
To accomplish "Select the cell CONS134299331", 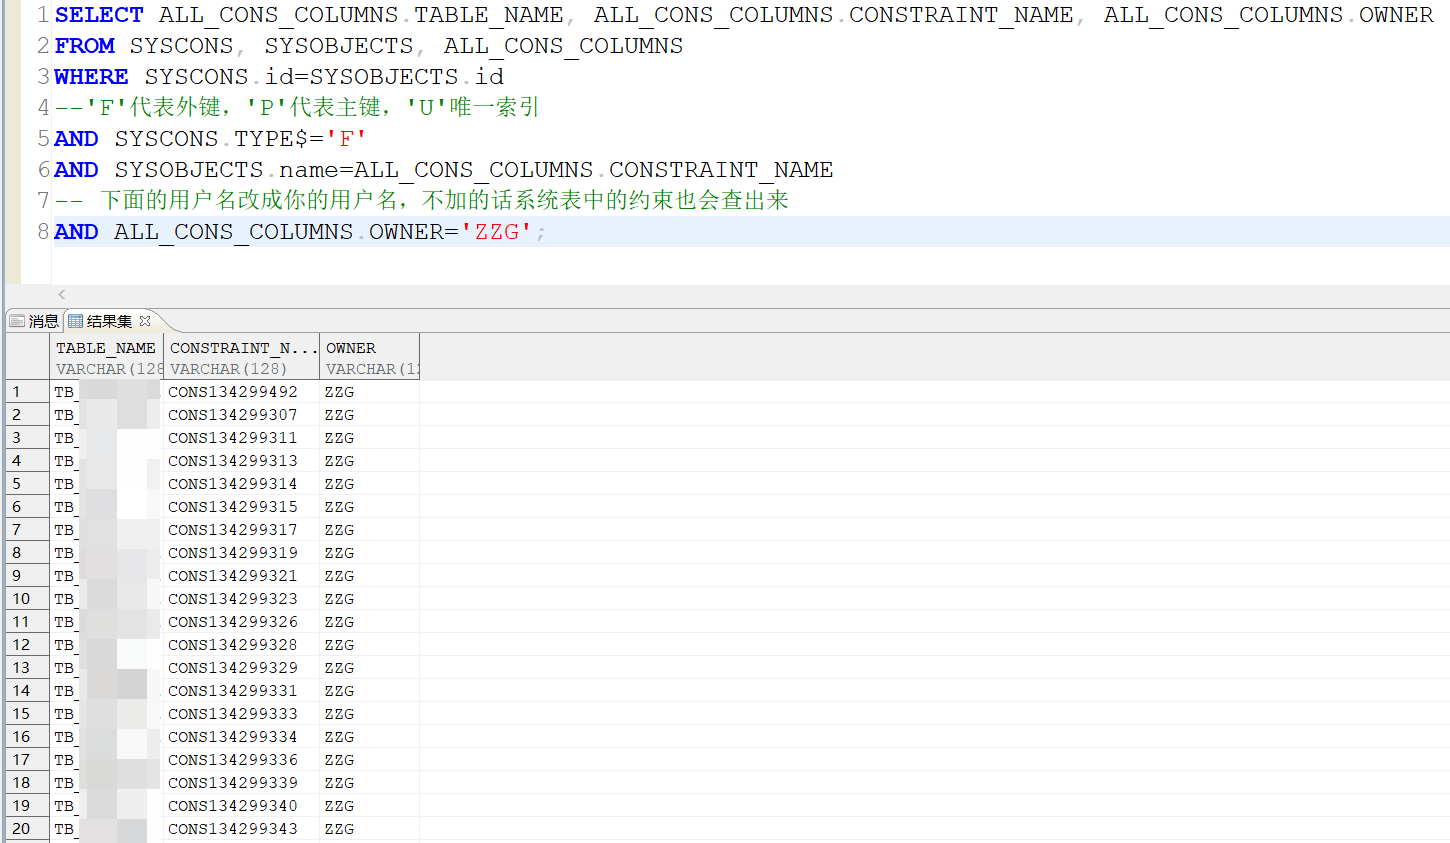I will [x=241, y=691].
